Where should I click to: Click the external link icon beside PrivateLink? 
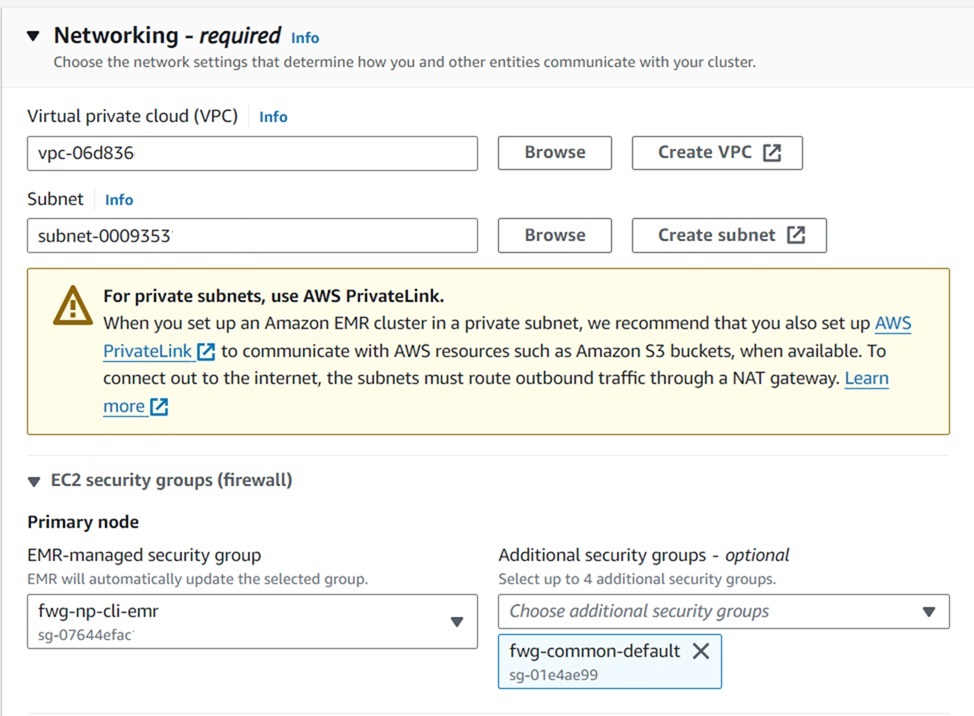click(206, 352)
